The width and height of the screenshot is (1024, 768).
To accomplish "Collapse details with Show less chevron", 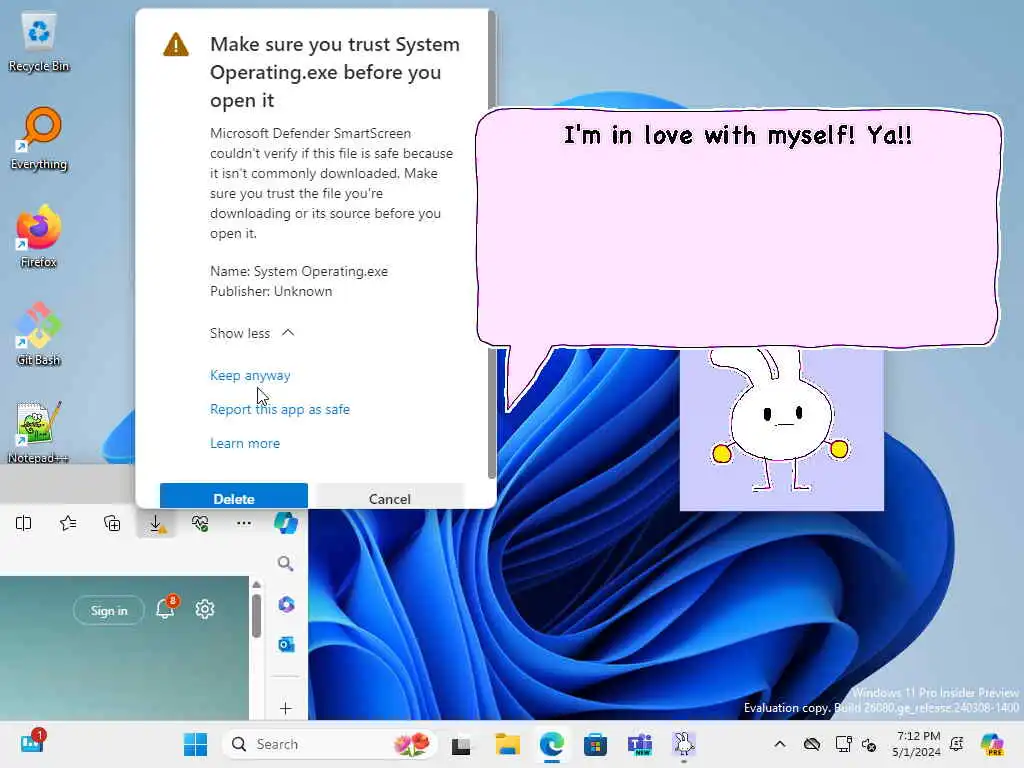I will 252,333.
